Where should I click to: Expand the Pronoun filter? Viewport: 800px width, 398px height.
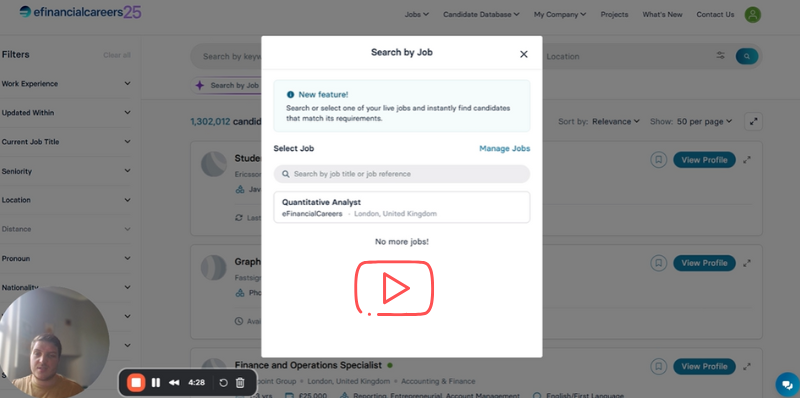pyautogui.click(x=66, y=259)
